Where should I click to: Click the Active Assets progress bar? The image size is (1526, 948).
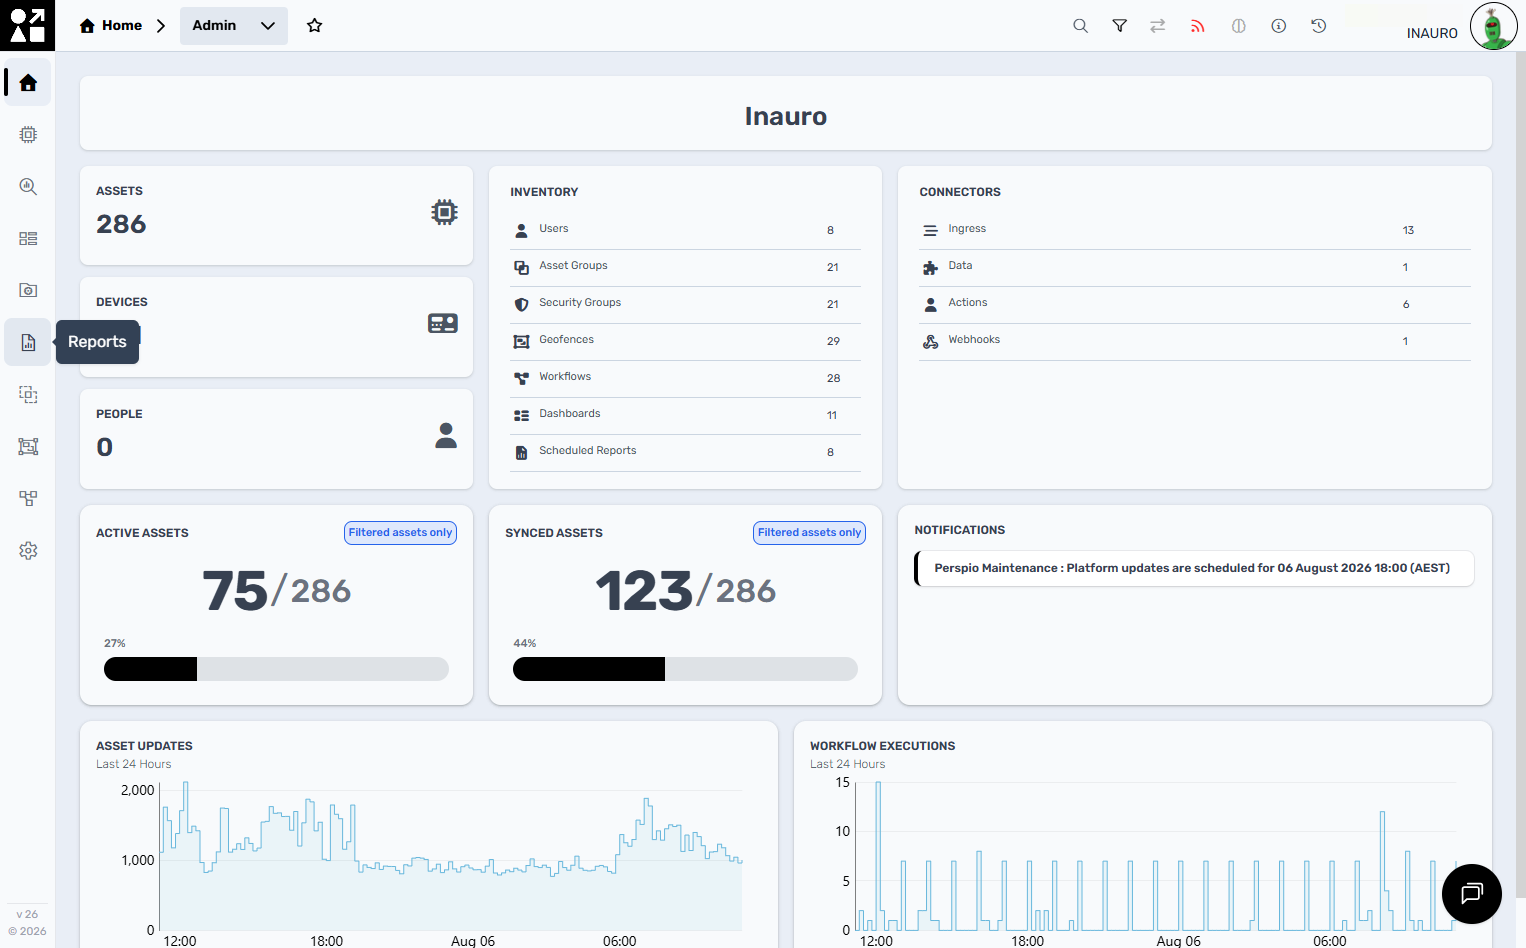click(x=276, y=669)
